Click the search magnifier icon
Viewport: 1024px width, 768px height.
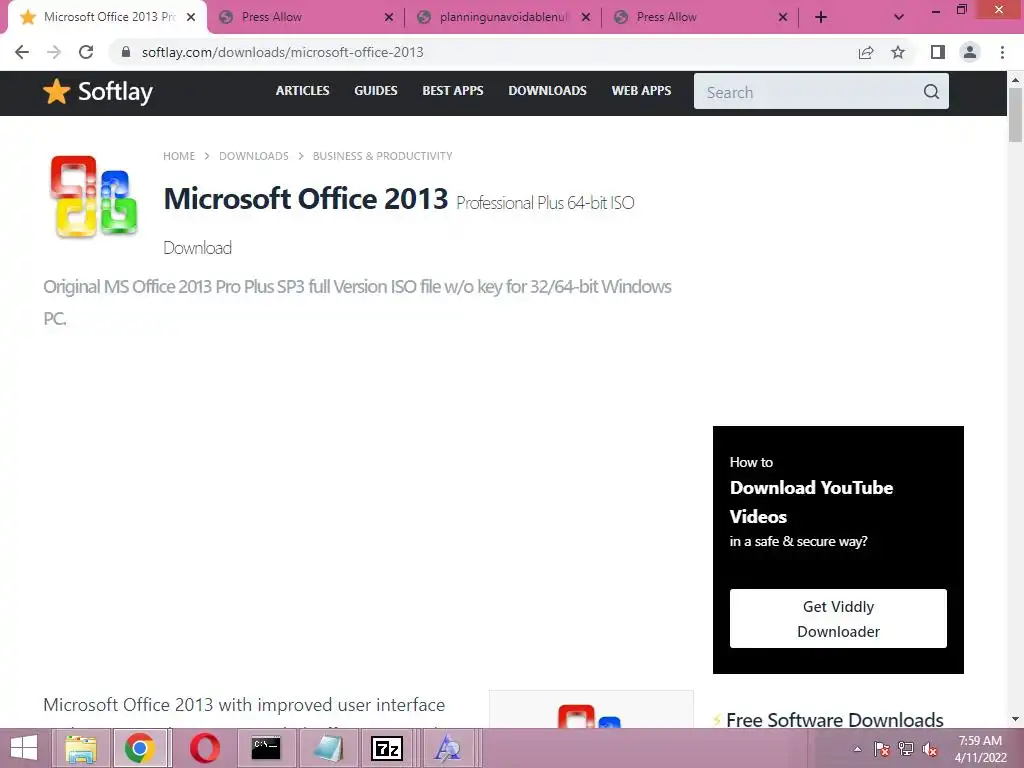(932, 91)
